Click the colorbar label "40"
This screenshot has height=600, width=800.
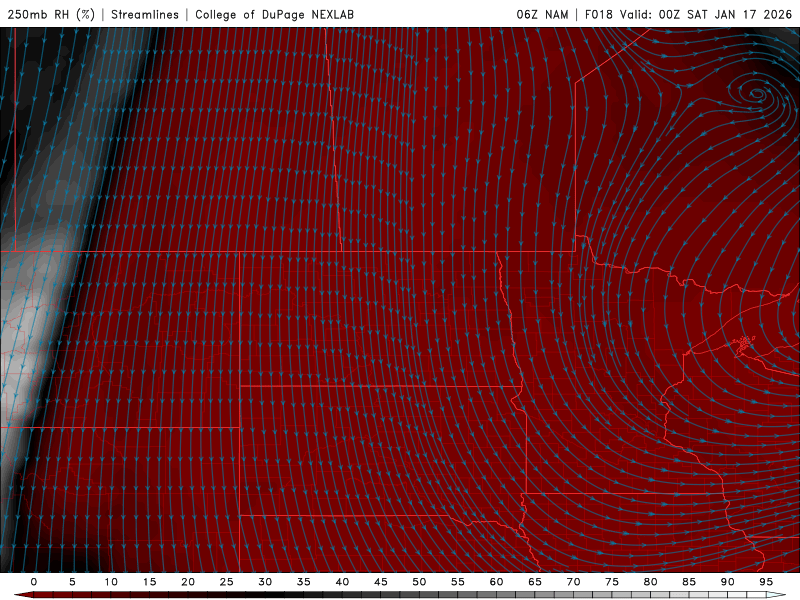[x=342, y=582]
